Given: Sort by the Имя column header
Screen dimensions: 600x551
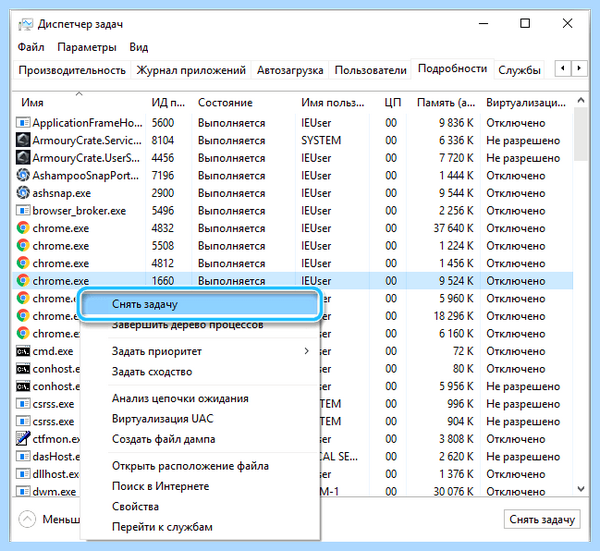Looking at the screenshot, I should point(79,103).
